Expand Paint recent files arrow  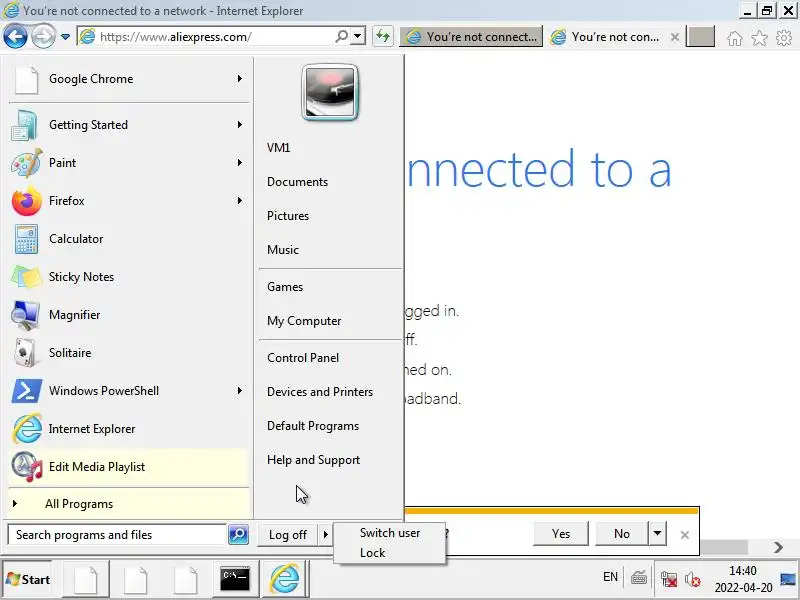pyautogui.click(x=240, y=163)
